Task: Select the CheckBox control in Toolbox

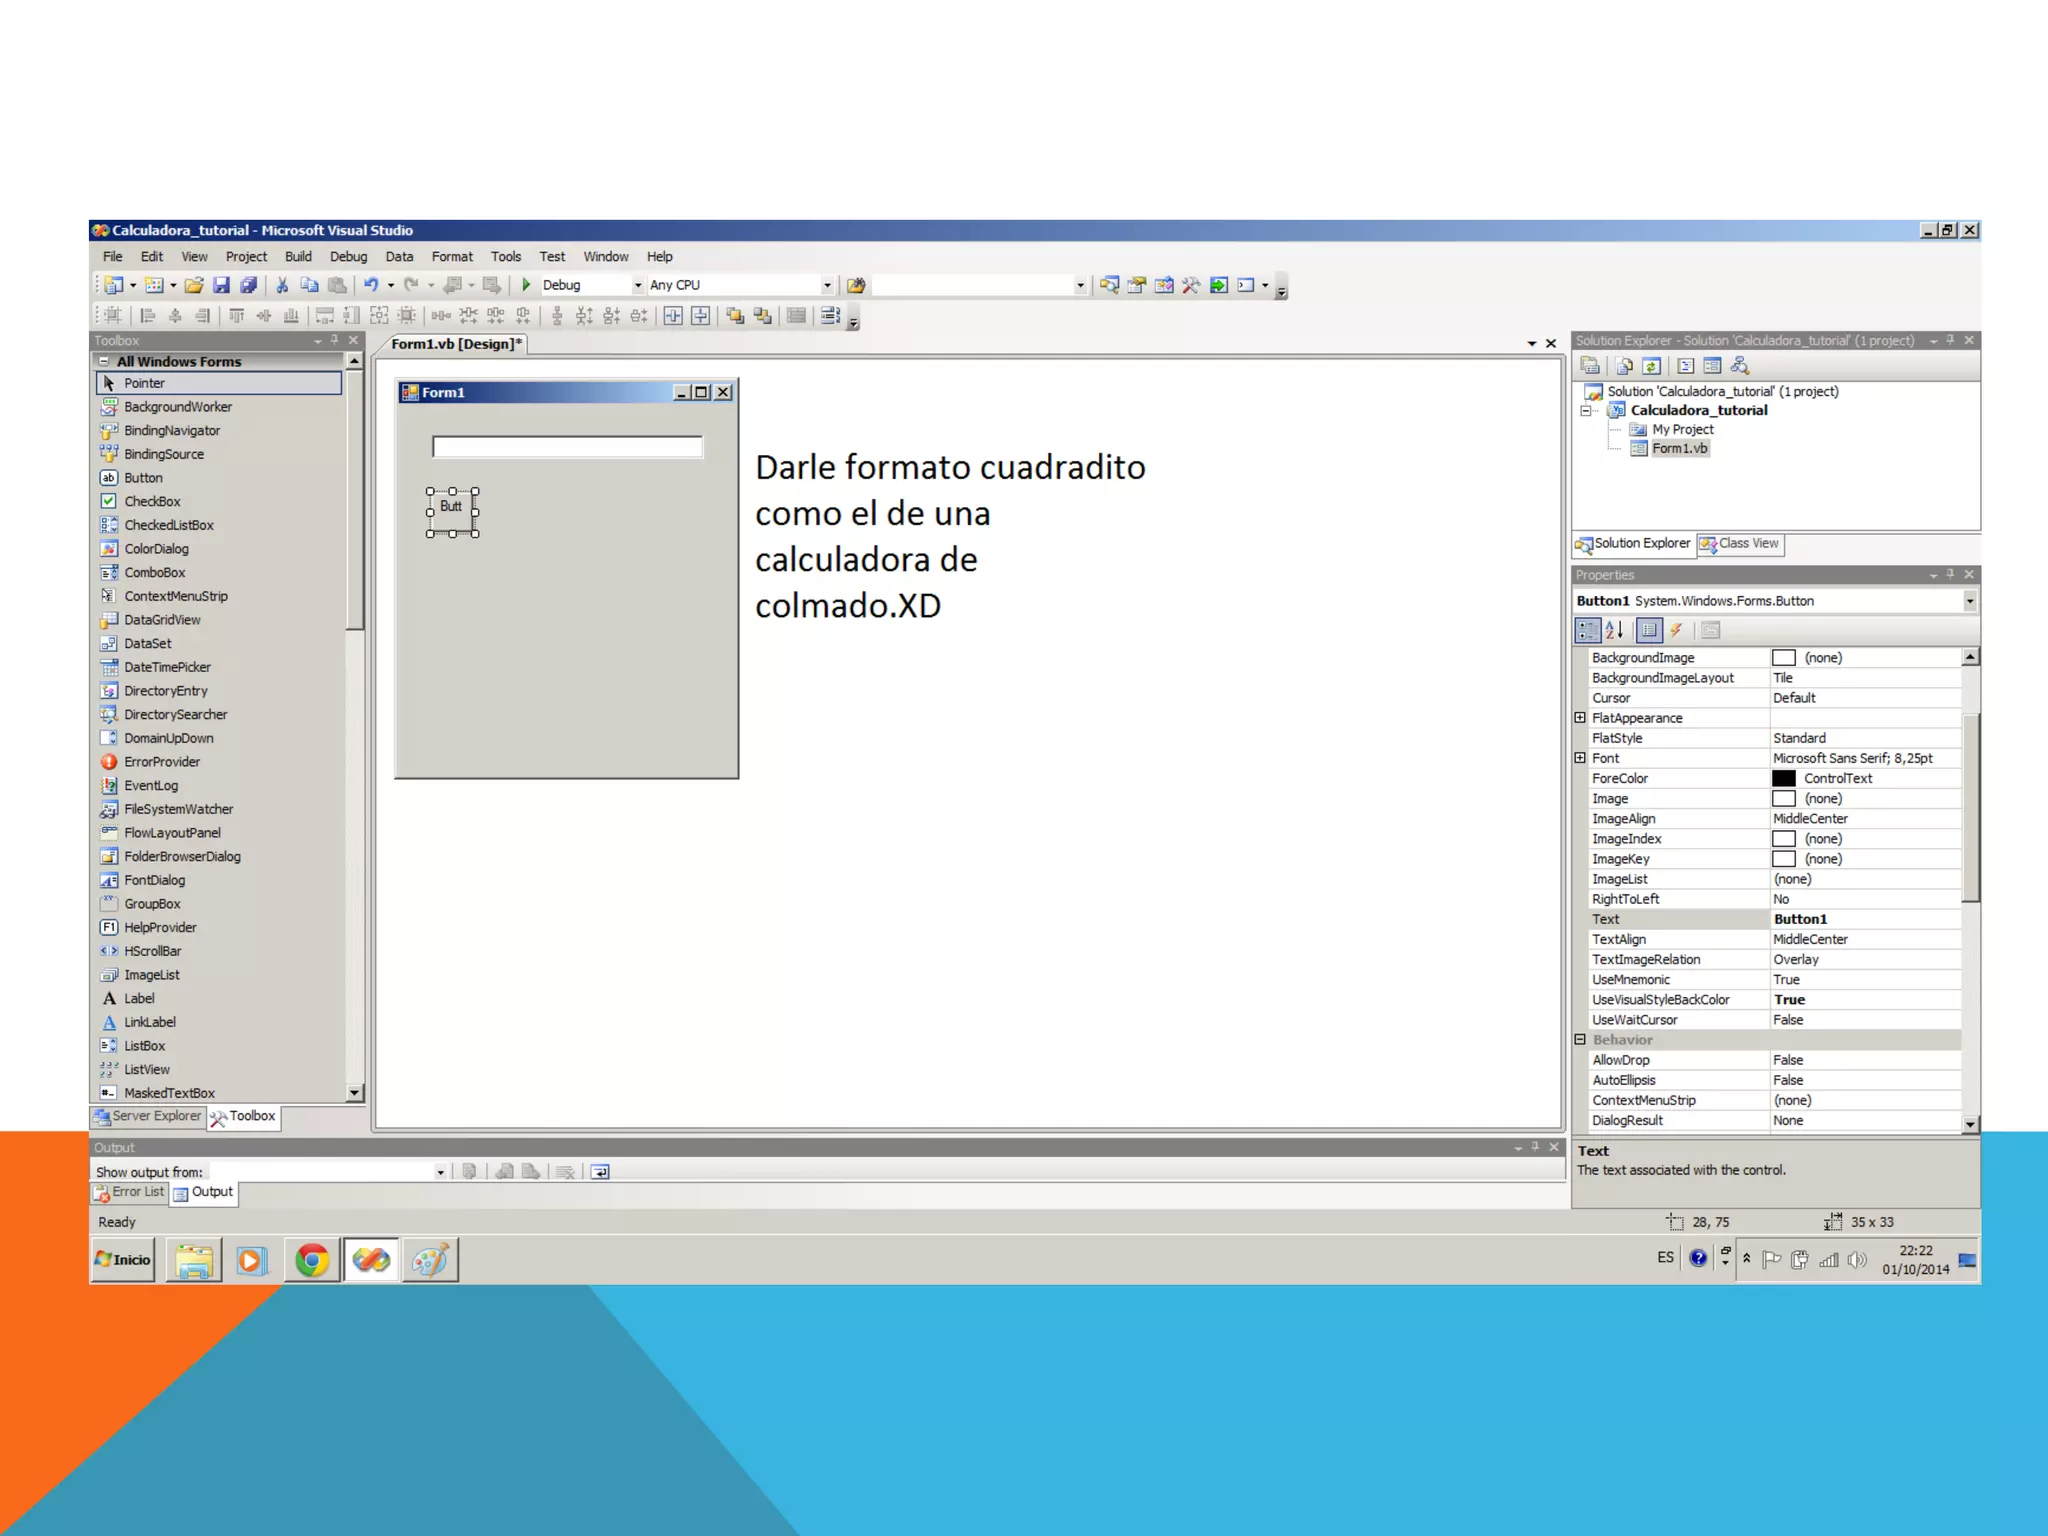Action: click(x=152, y=501)
